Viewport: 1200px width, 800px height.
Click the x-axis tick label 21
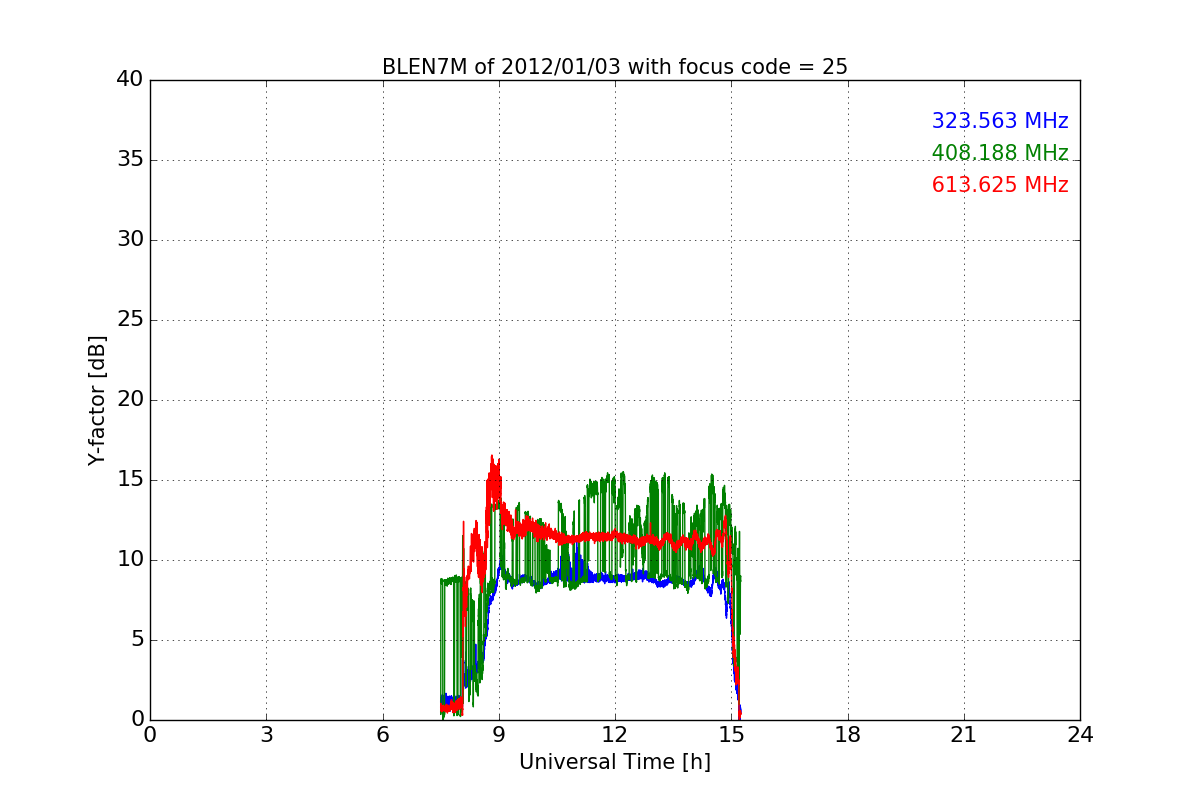pos(964,735)
